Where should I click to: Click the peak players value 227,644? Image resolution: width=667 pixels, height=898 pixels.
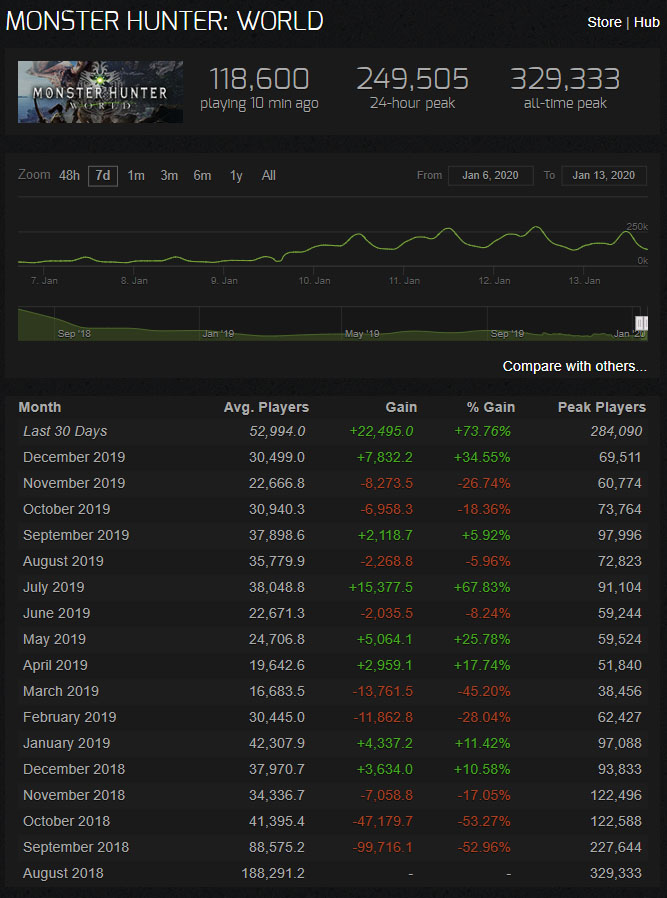615,847
